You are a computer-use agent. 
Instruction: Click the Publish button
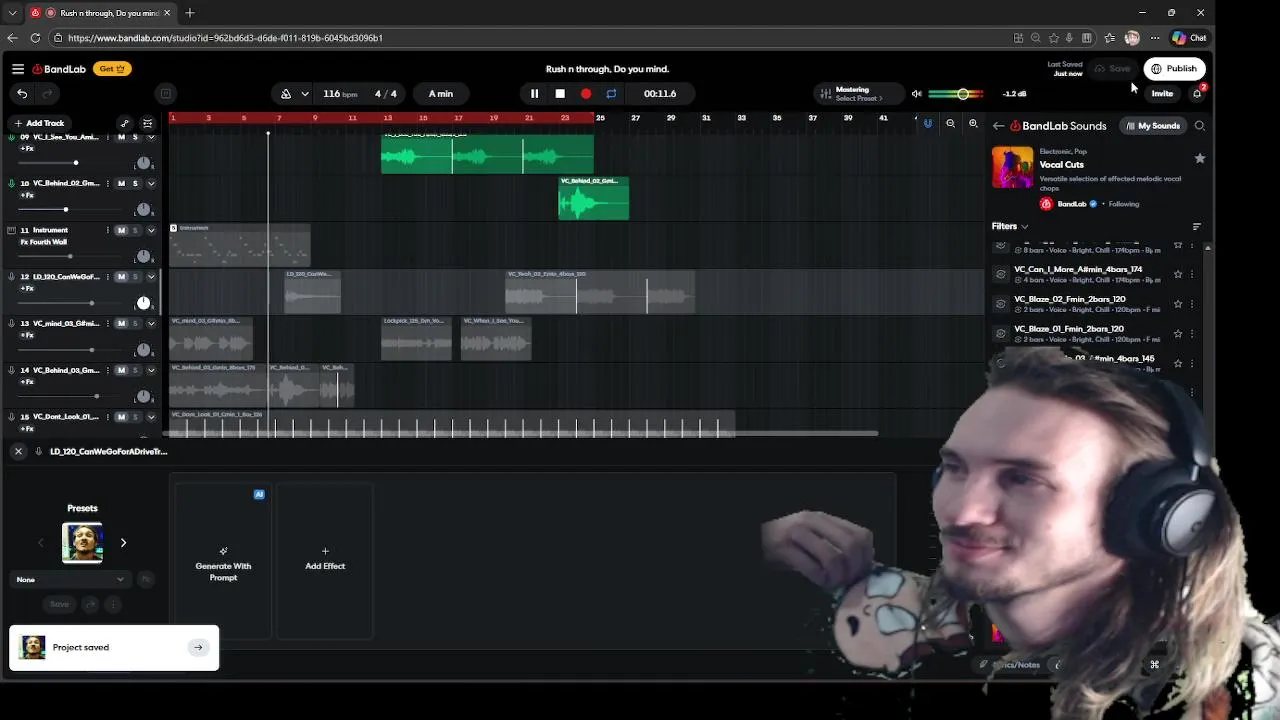tap(1174, 69)
